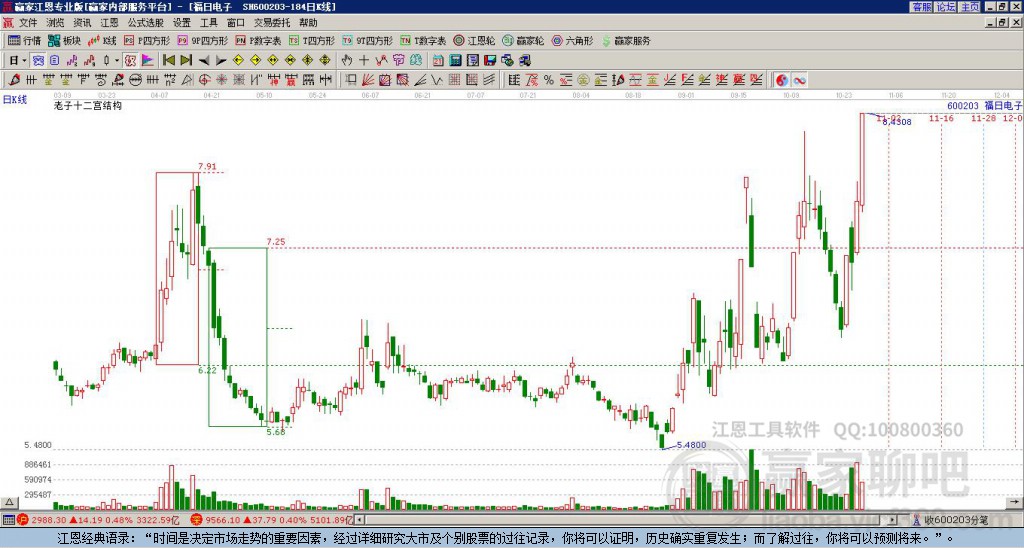1024x548 pixels.
Task: Select the Gann fan lines tool
Action: 368,80
